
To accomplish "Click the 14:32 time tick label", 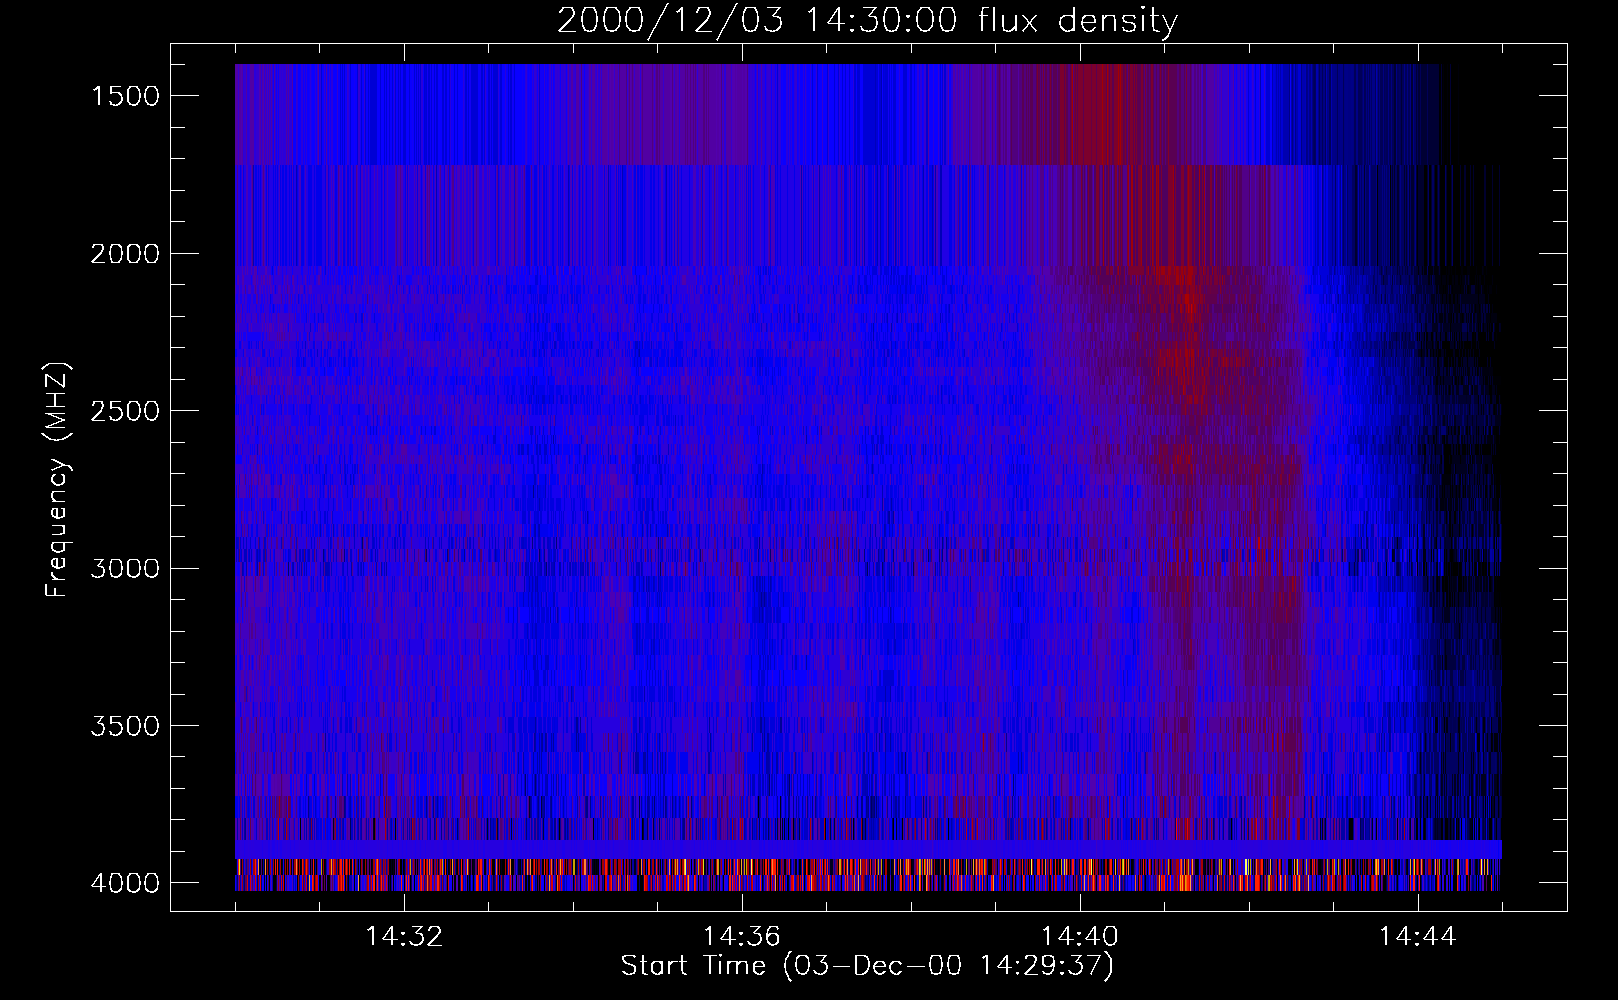I will [x=404, y=937].
